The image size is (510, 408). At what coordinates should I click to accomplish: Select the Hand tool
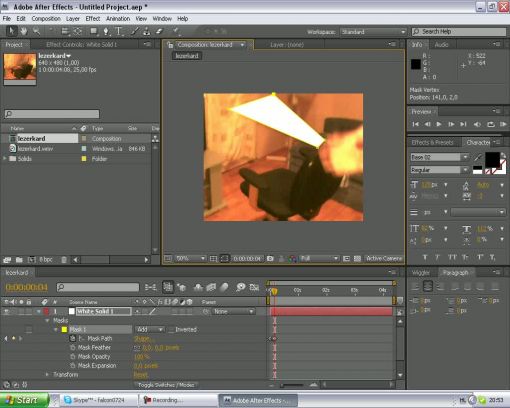pos(24,31)
